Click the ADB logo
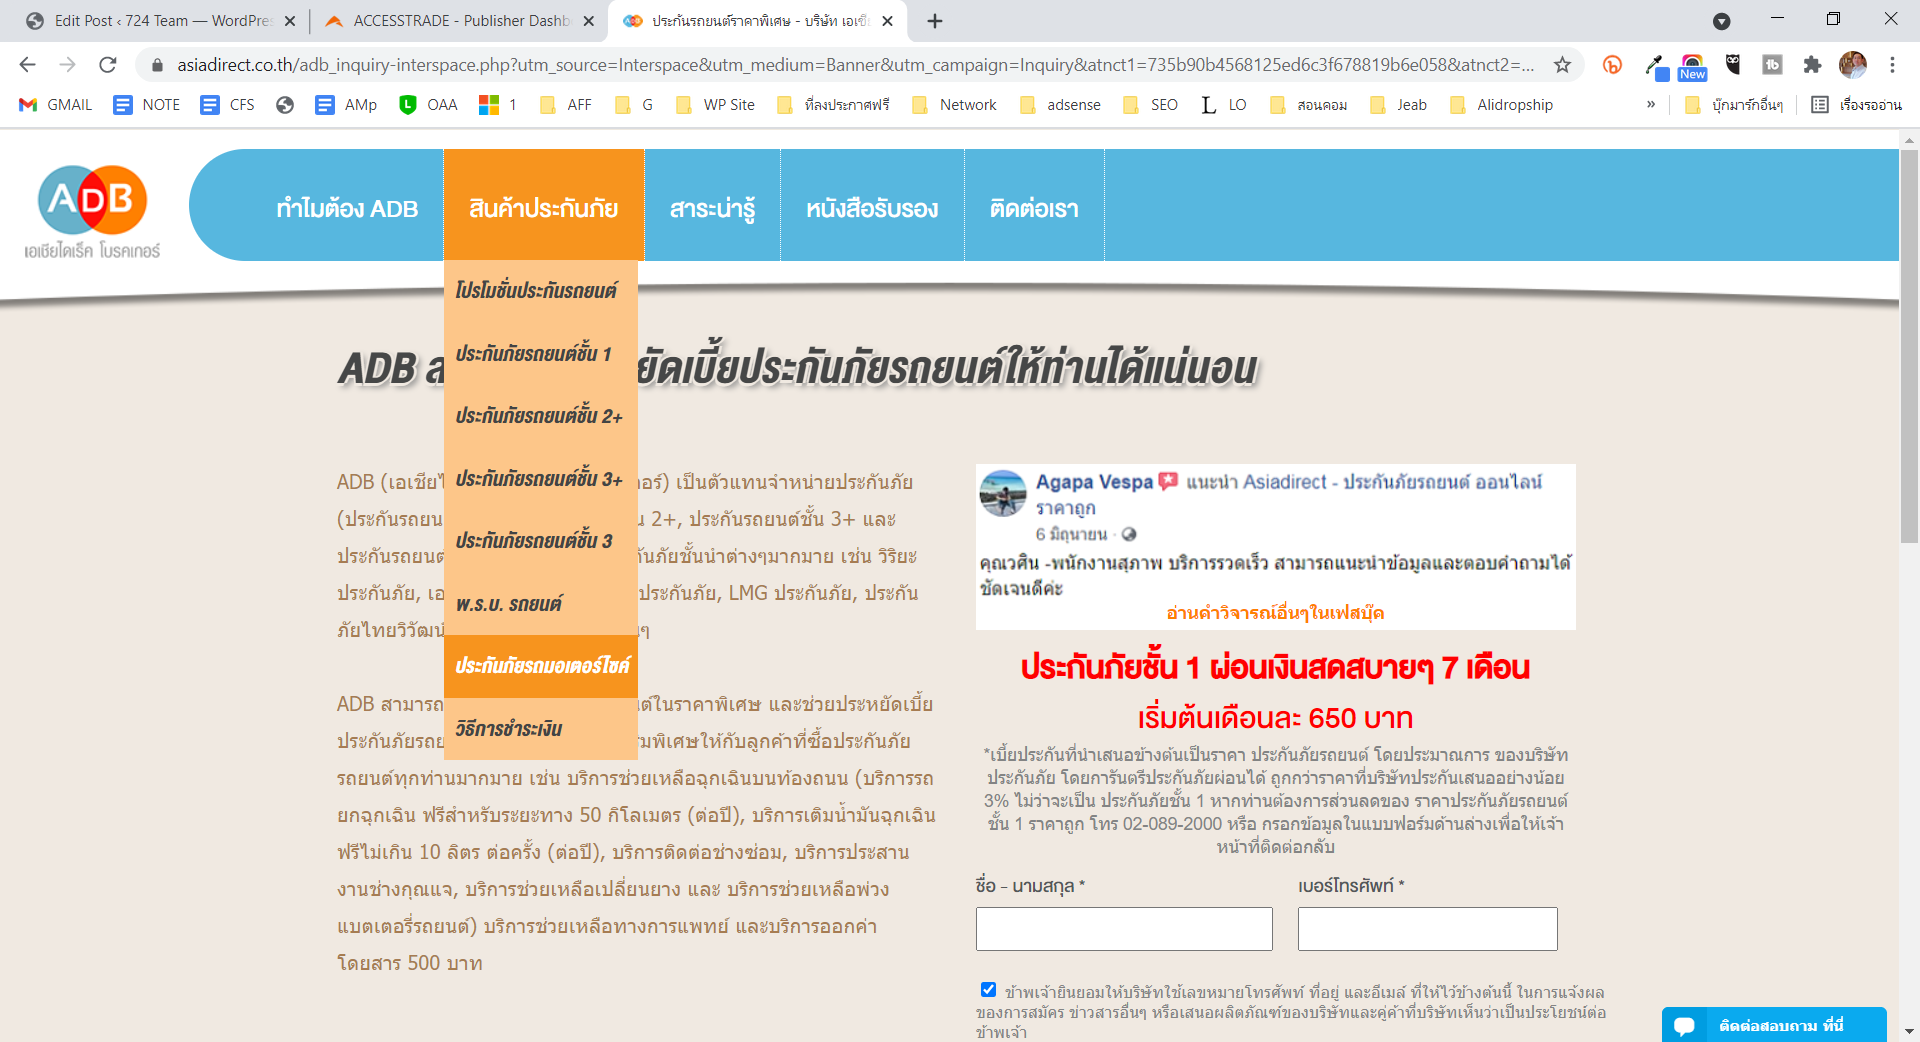Viewport: 1920px width, 1042px height. (92, 210)
